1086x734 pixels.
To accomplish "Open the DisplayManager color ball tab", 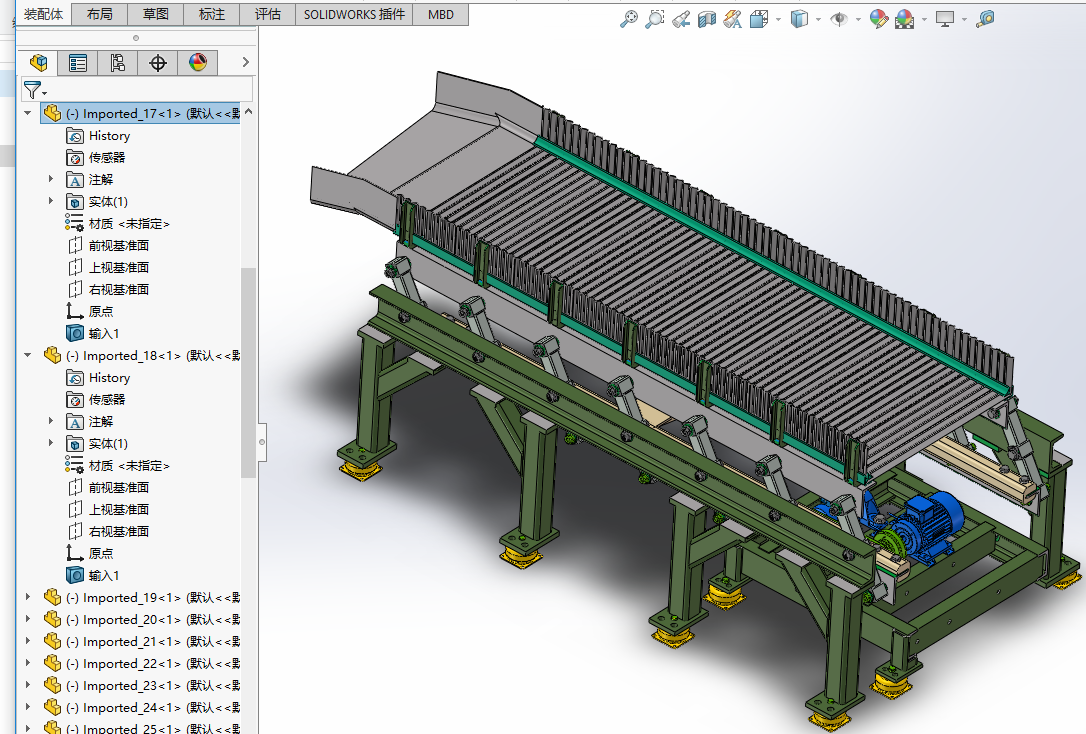I will pyautogui.click(x=198, y=63).
